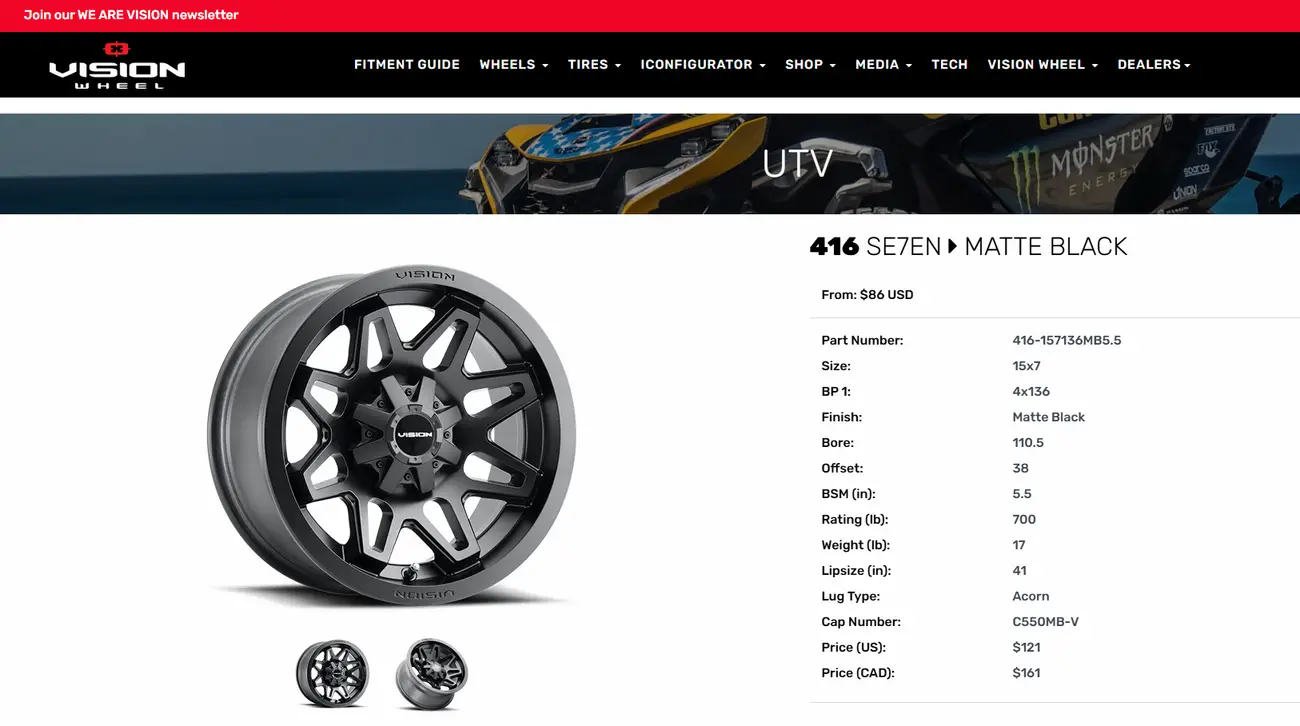1300x726 pixels.
Task: Go to the Tech page
Action: [x=949, y=64]
